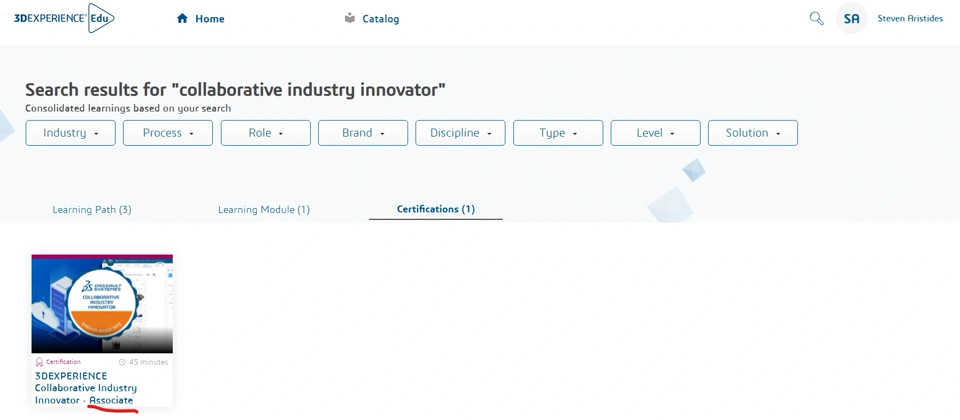Click the clock duration icon on card

(122, 362)
